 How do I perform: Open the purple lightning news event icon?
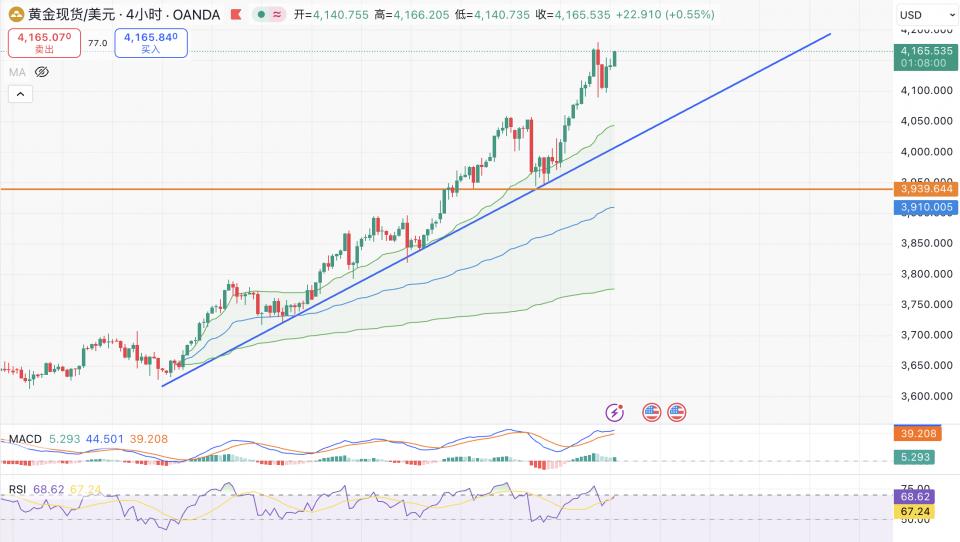(615, 411)
